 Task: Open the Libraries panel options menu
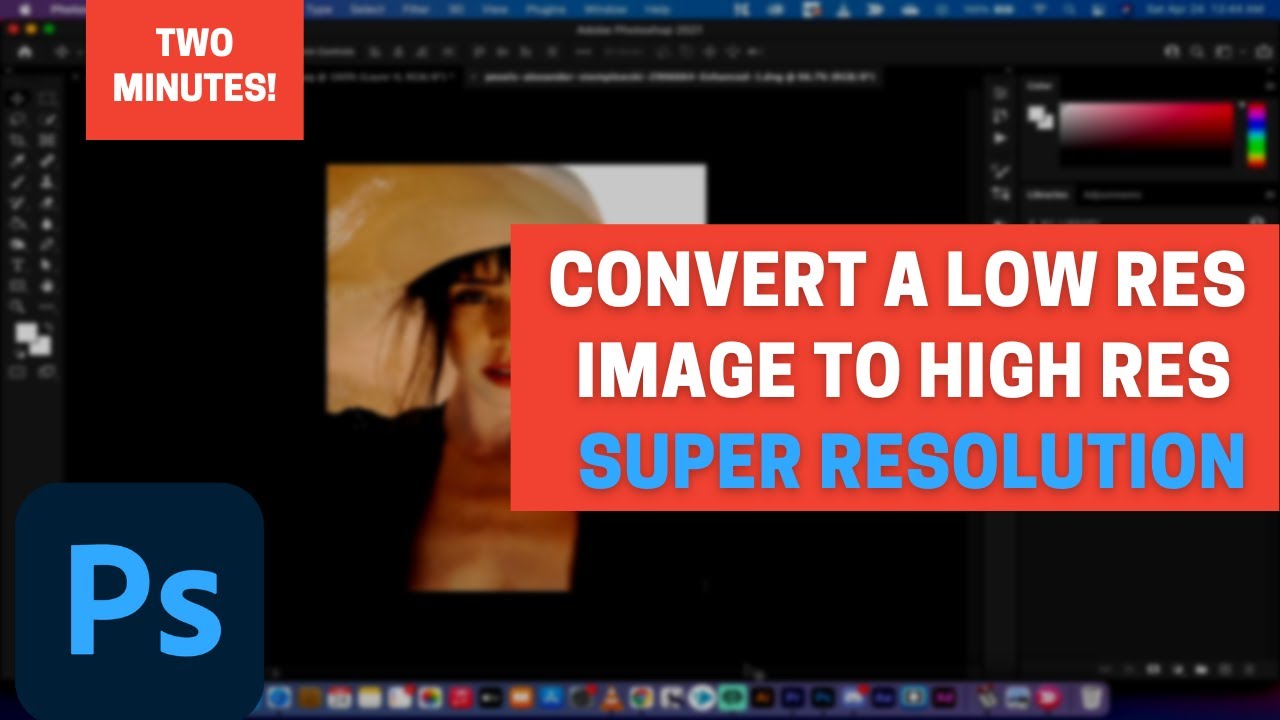(x=1270, y=193)
